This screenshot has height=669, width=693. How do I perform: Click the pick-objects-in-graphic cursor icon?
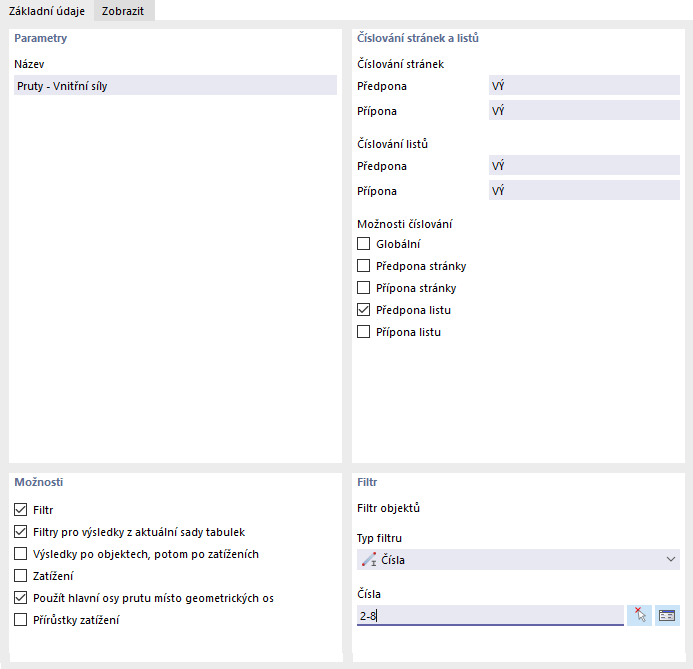640,616
